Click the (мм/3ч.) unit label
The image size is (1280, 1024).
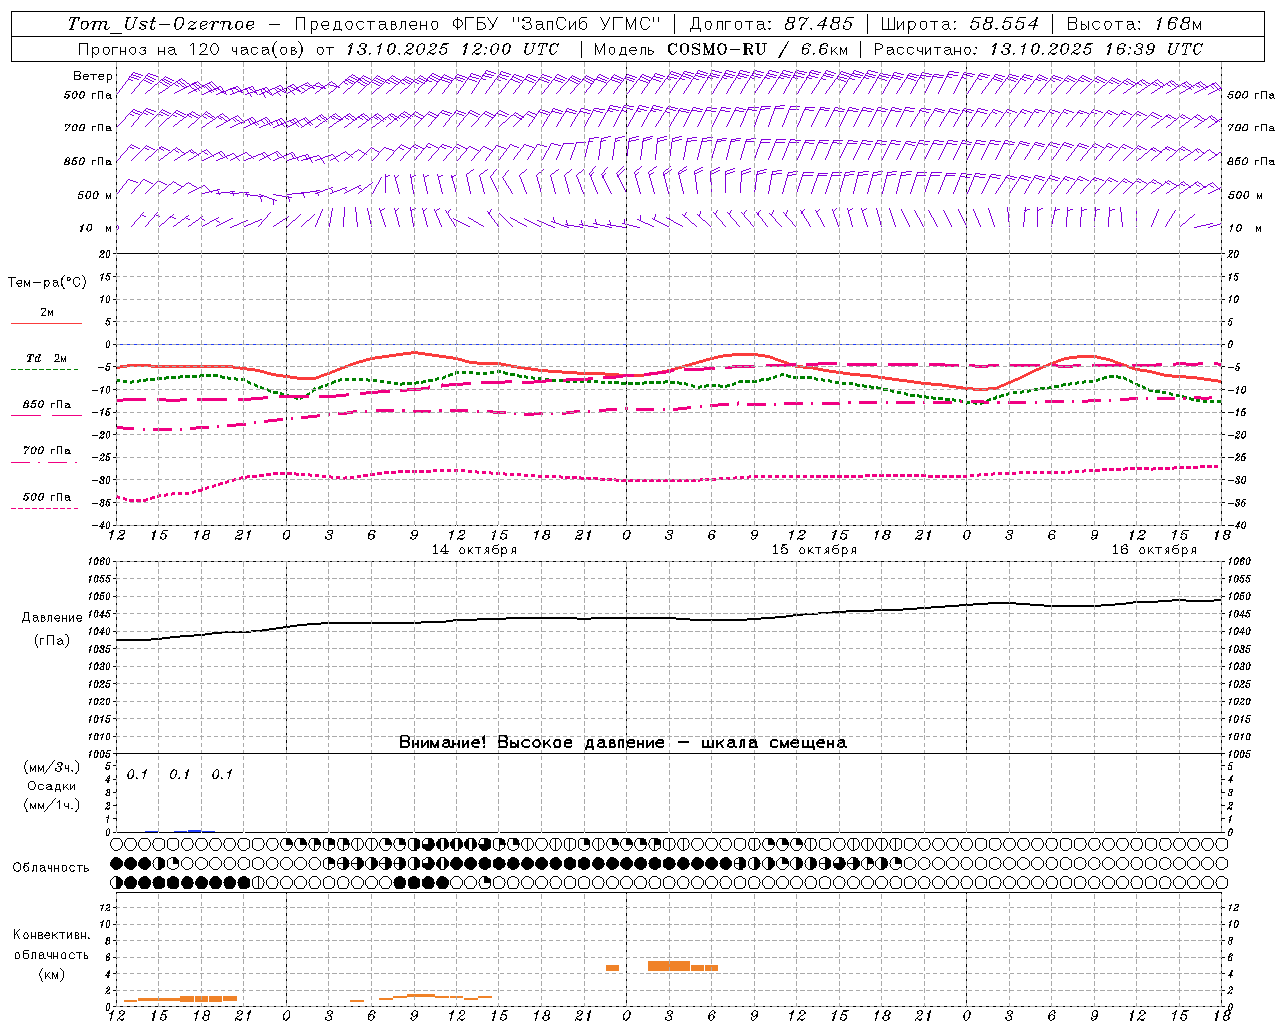[52, 767]
